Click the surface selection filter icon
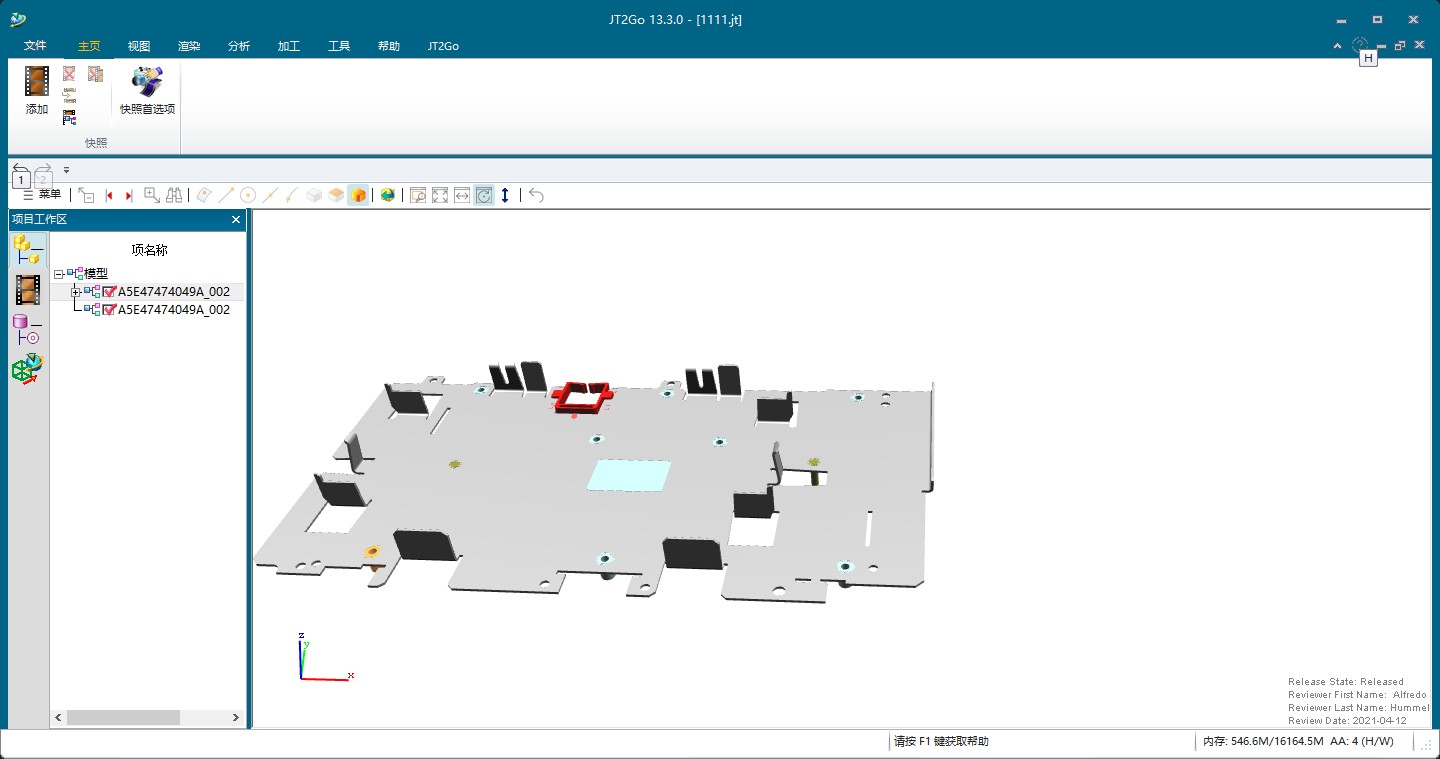The width and height of the screenshot is (1440, 759). [x=204, y=196]
